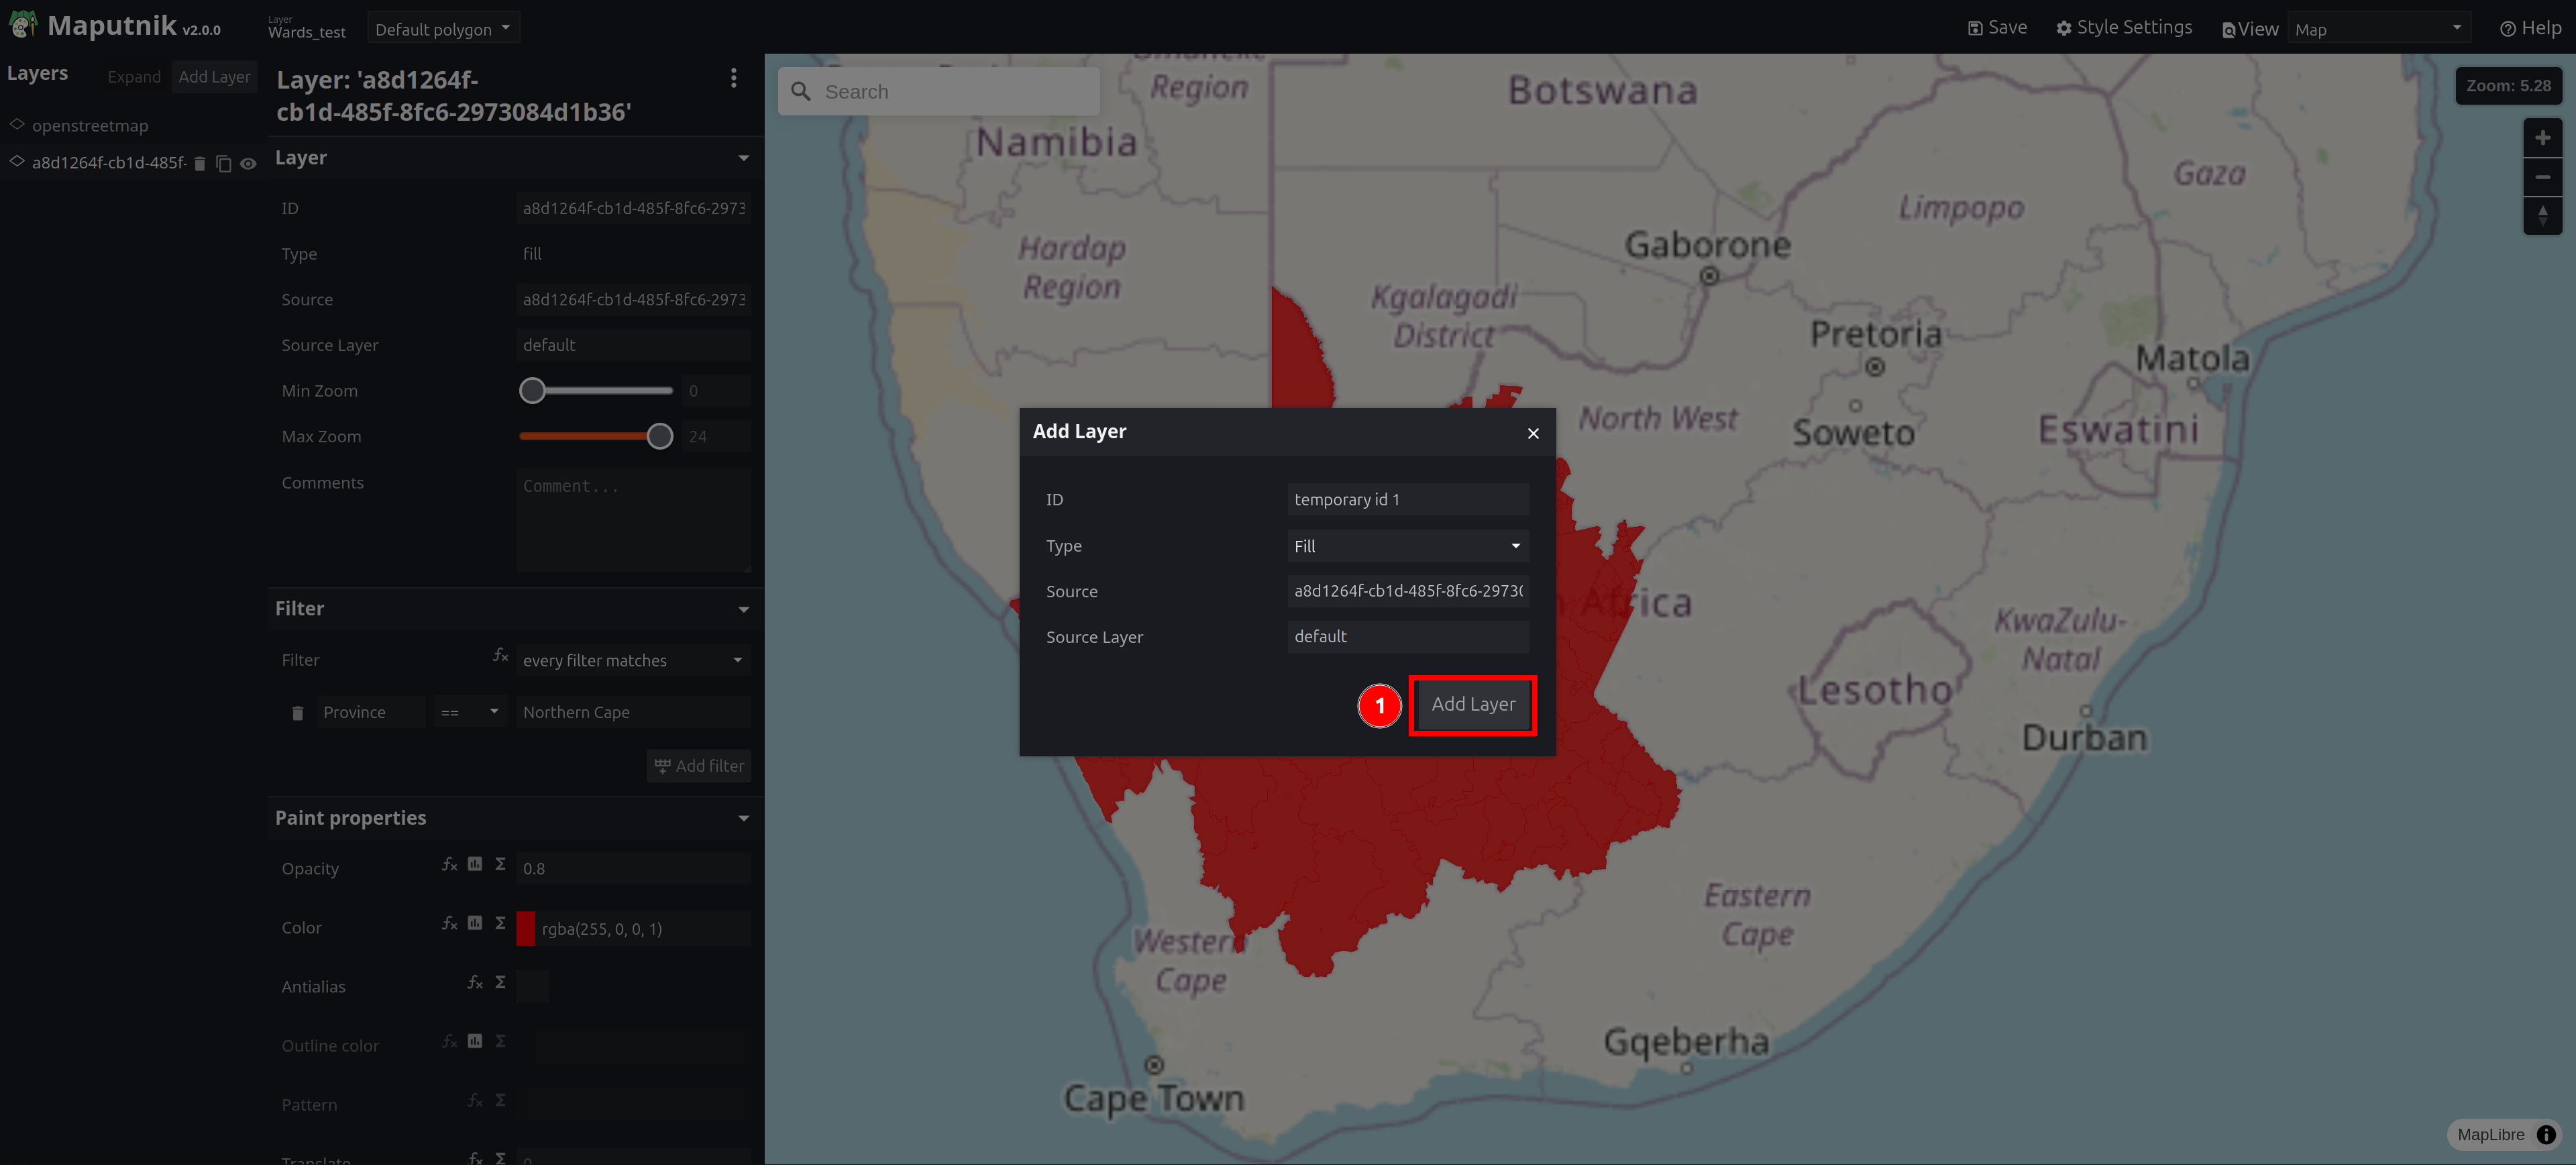Click the Maputnik logo icon

(22, 25)
